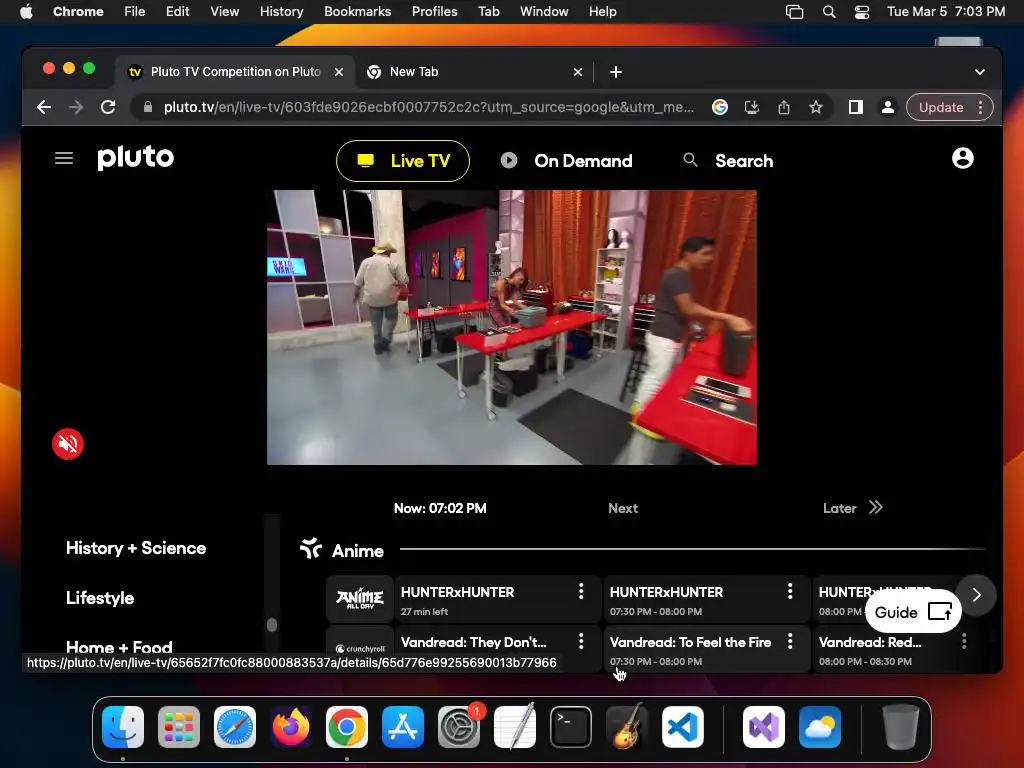Switch to Live TV
1024x768 pixels.
point(403,161)
